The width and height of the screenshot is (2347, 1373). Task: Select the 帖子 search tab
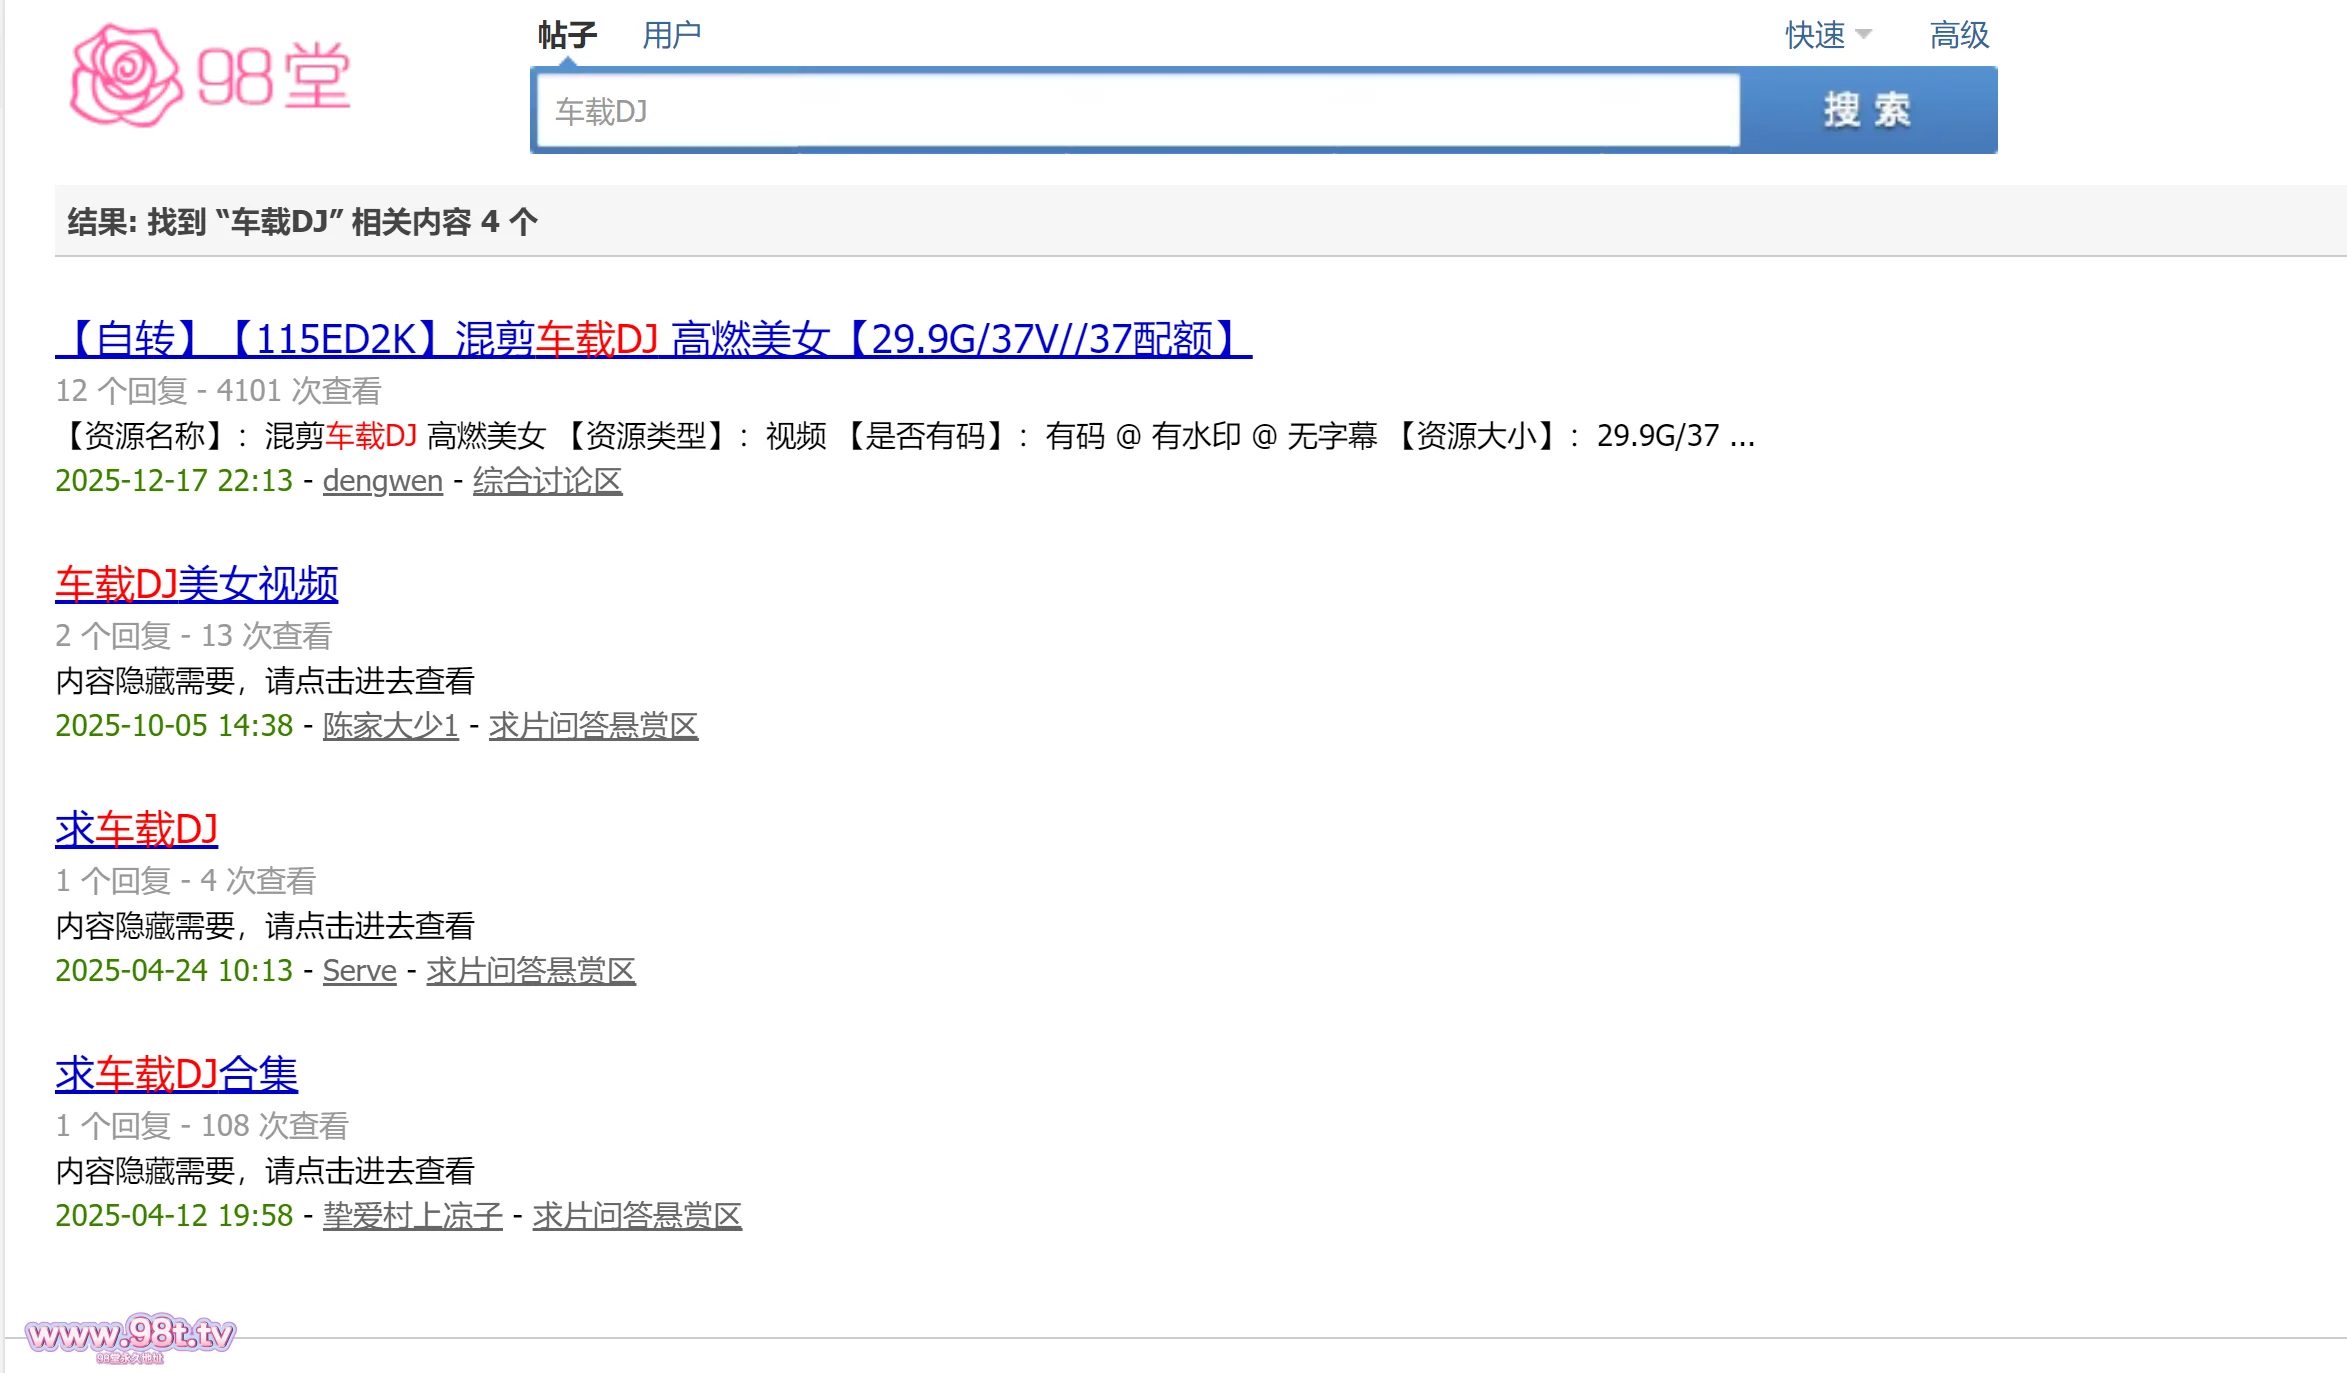coord(567,35)
